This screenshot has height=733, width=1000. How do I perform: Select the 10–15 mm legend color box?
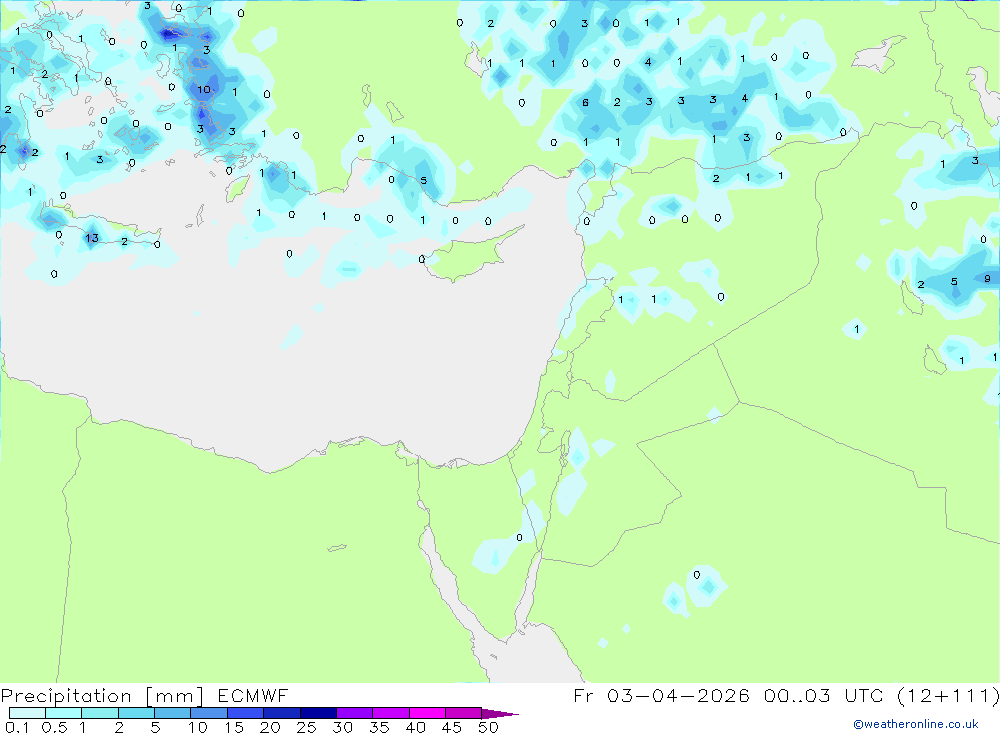(209, 713)
